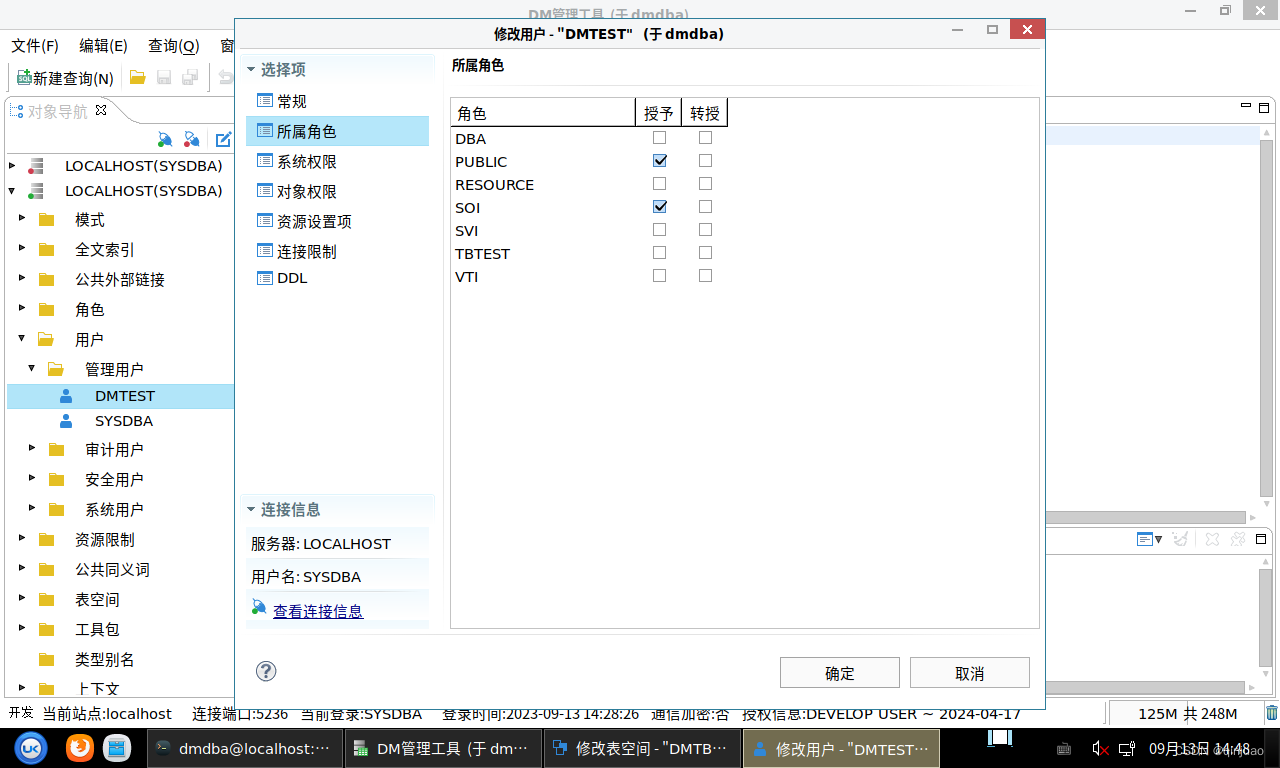Uncheck the 授予 box for PUBLIC role
Image resolution: width=1280 pixels, height=768 pixels.
(659, 161)
